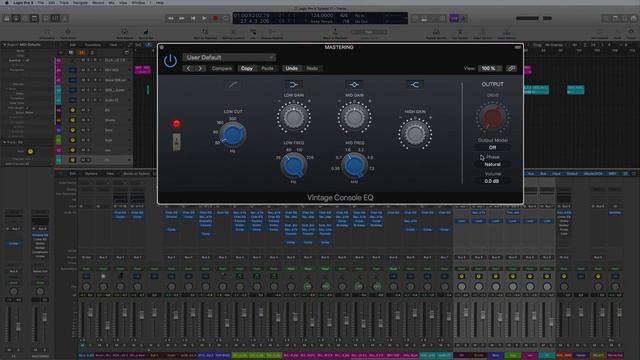This screenshot has width=640, height=360.
Task: Open the View 100 % size dropdown
Action: pyautogui.click(x=489, y=69)
